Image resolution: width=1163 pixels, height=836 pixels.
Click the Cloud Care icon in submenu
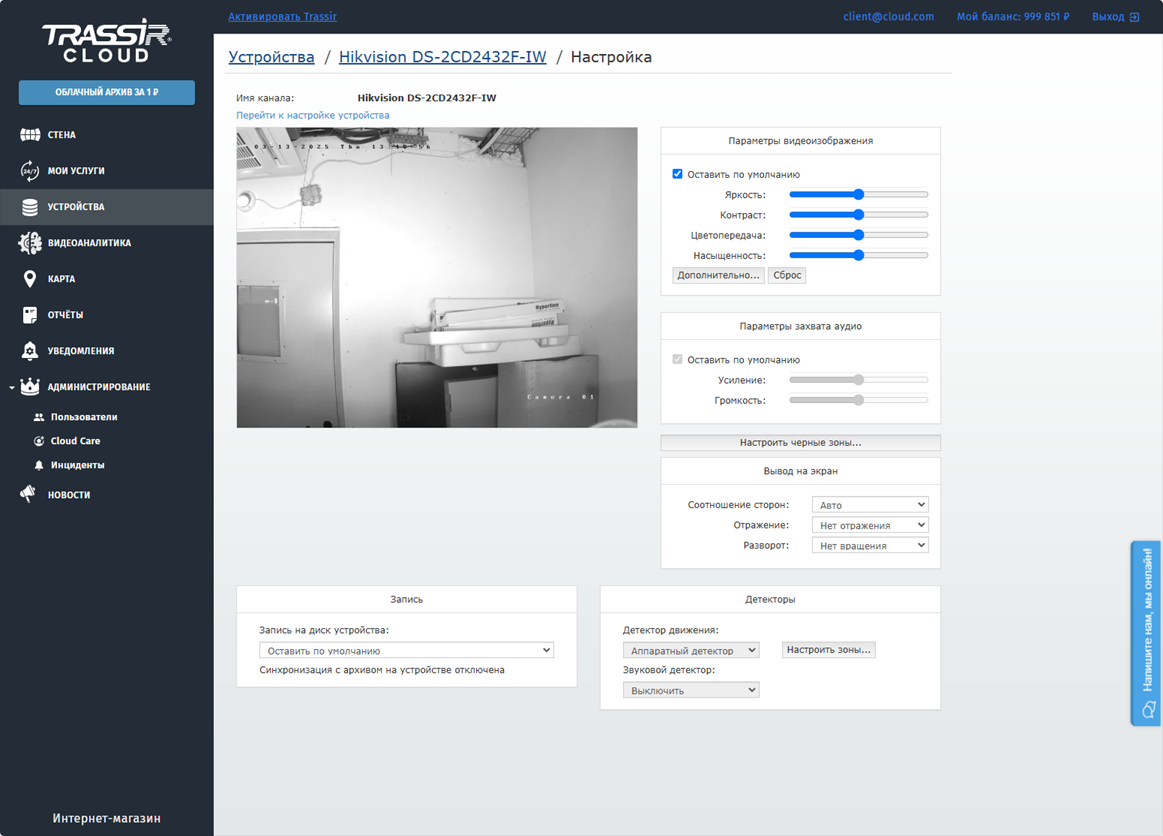pos(39,441)
